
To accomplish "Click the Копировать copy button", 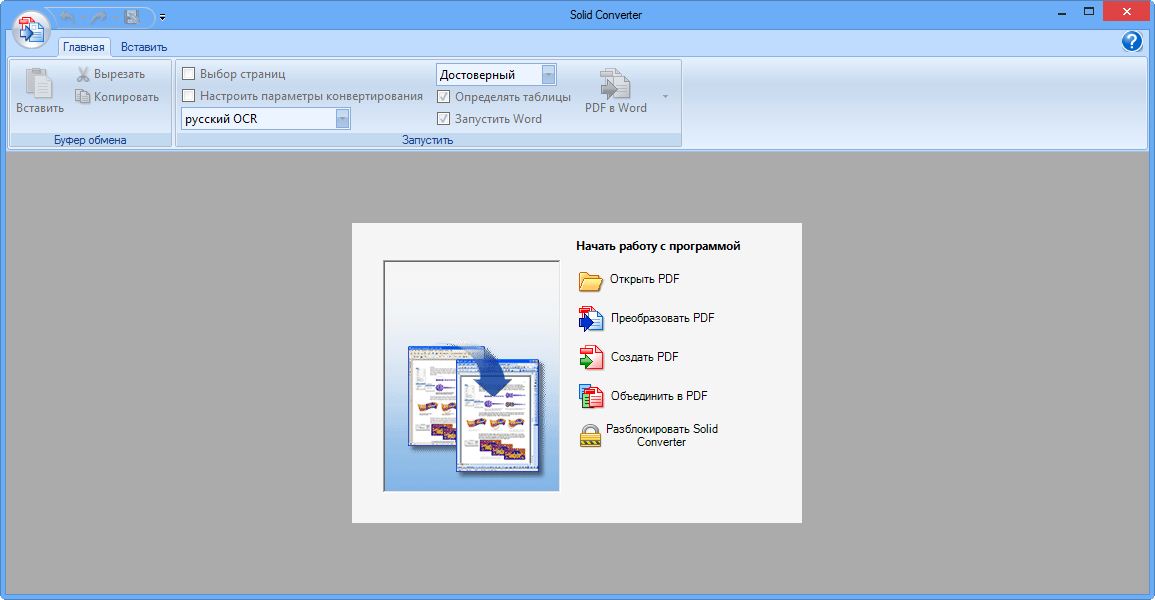I will 118,97.
